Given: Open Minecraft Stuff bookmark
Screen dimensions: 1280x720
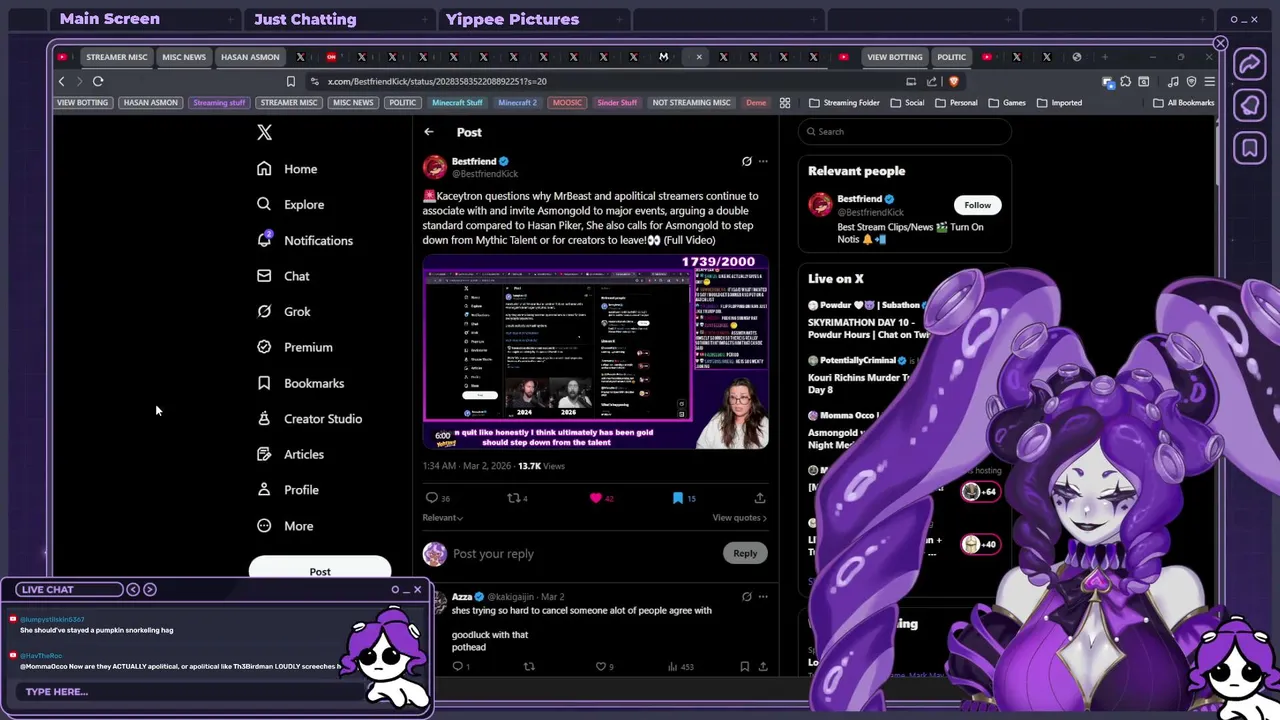Looking at the screenshot, I should [457, 102].
